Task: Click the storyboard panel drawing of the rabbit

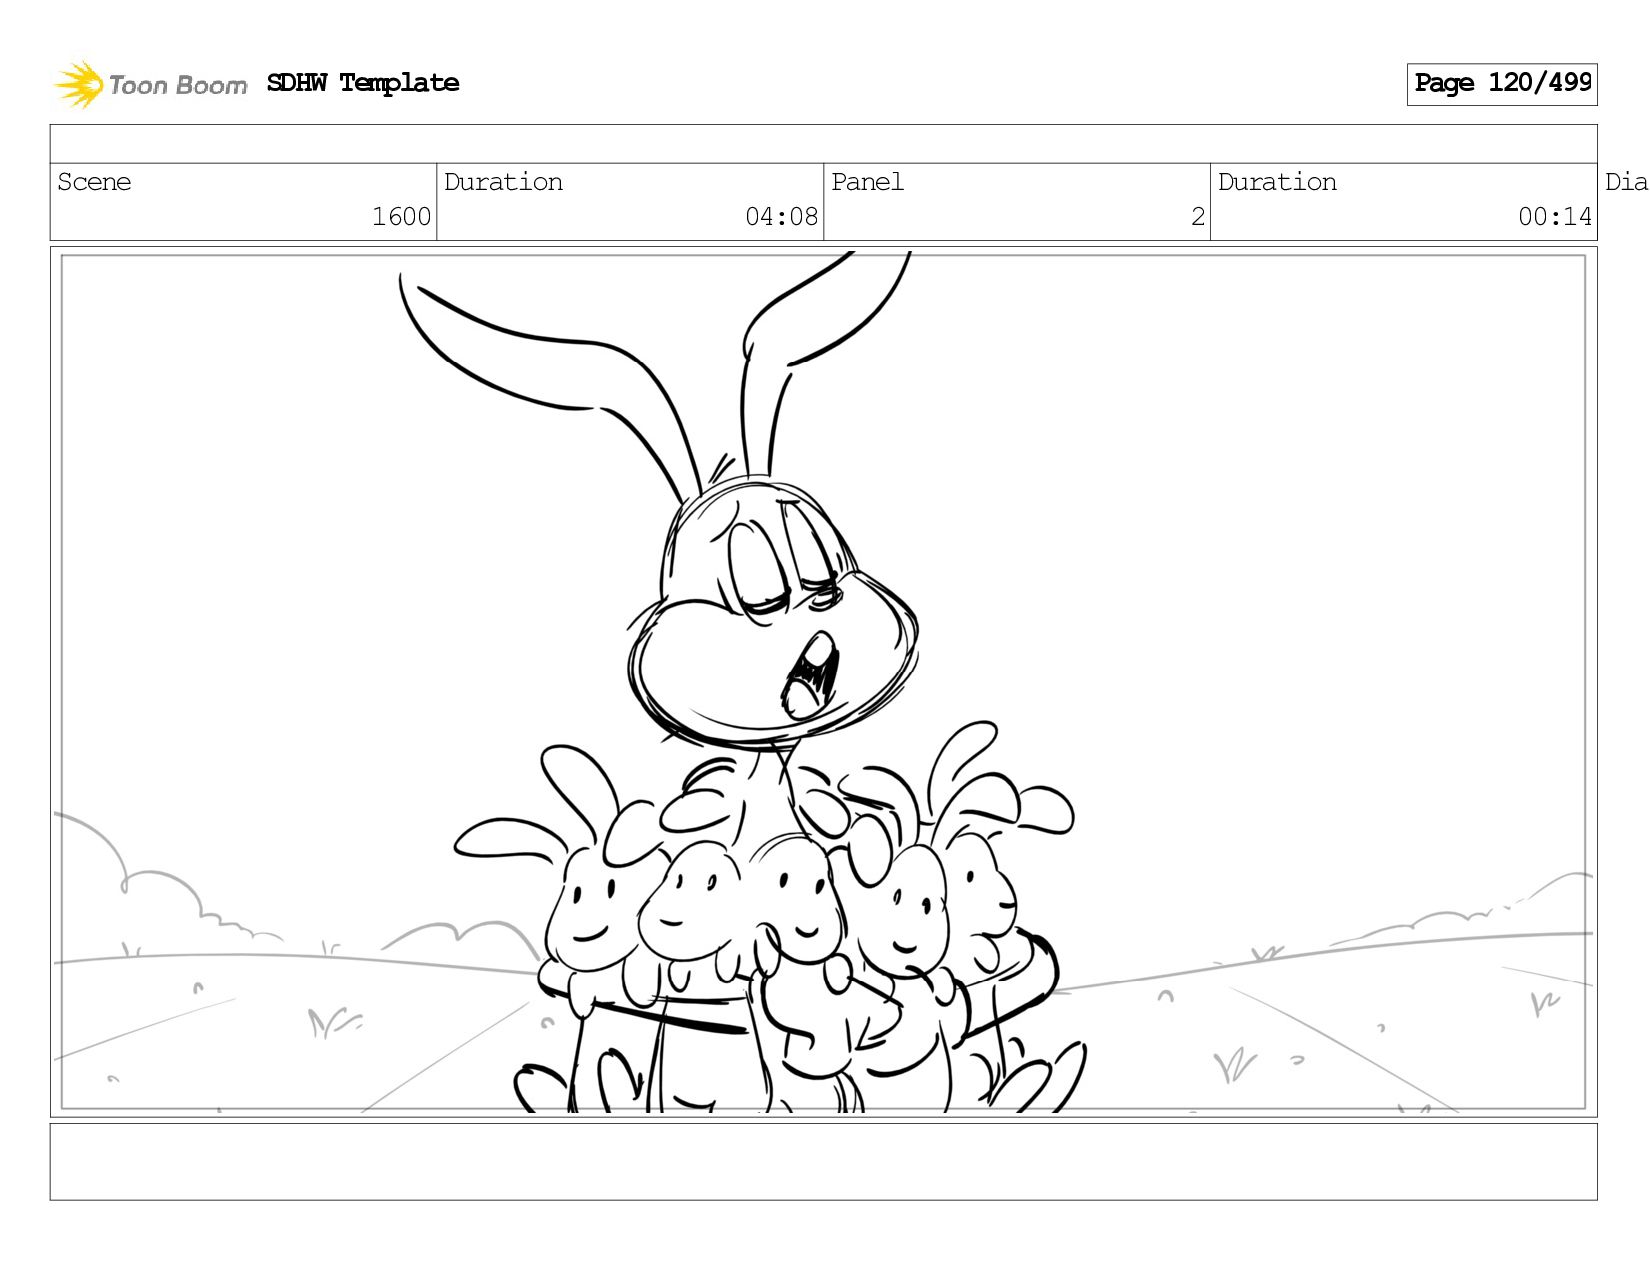Action: coord(823,682)
